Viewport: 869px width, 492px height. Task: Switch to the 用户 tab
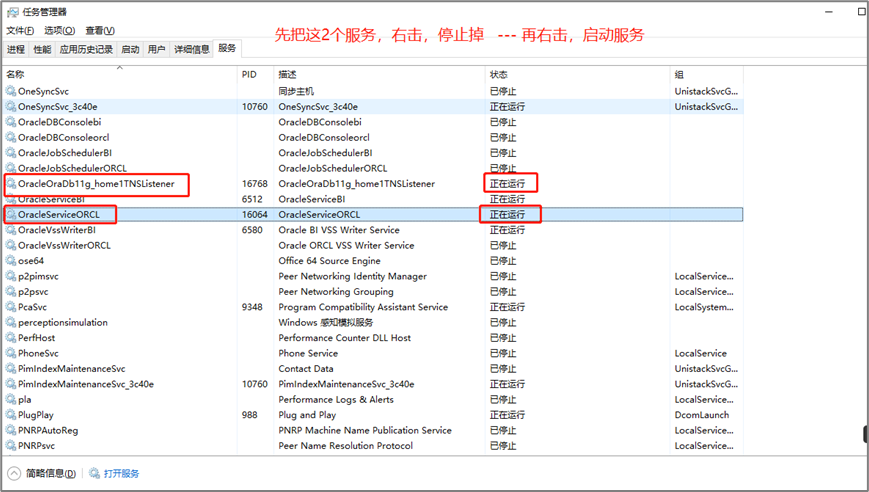(x=156, y=49)
